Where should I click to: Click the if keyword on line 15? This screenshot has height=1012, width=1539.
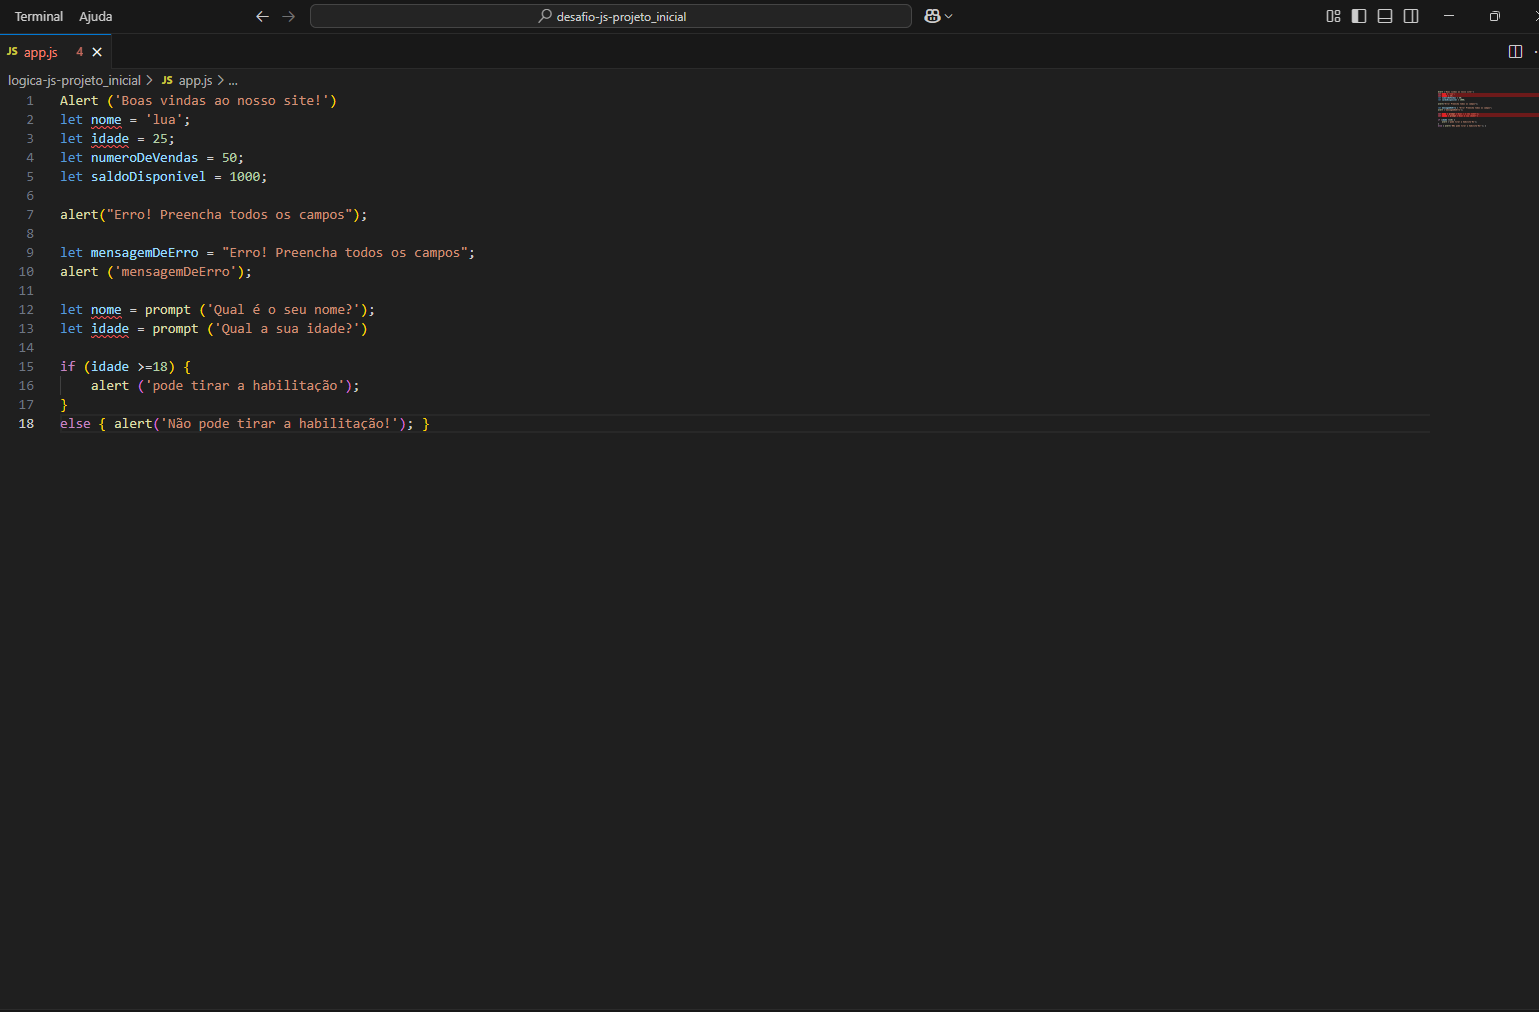(67, 366)
